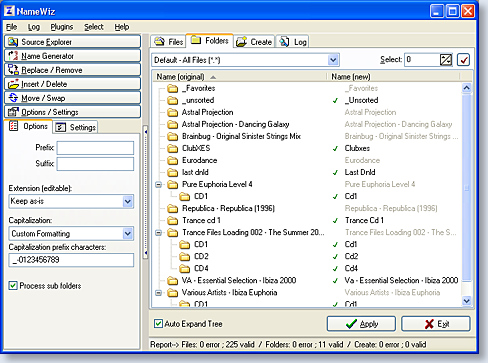The width and height of the screenshot is (488, 363).
Task: Select Astral Projection - Dancing Galaxy folder
Action: [235, 124]
